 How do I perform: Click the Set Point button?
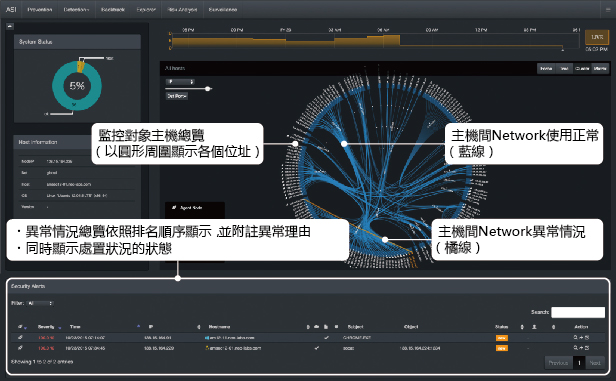tap(177, 96)
